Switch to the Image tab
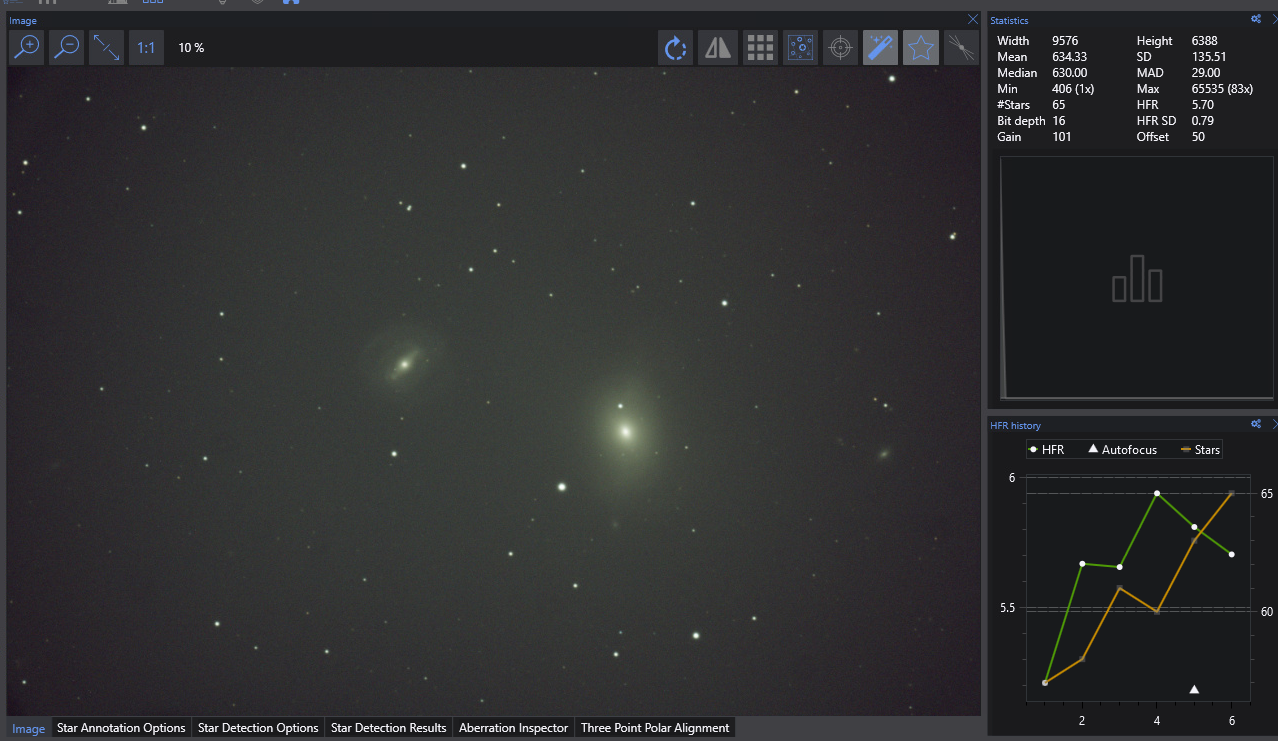This screenshot has width=1278, height=741. (x=28, y=728)
